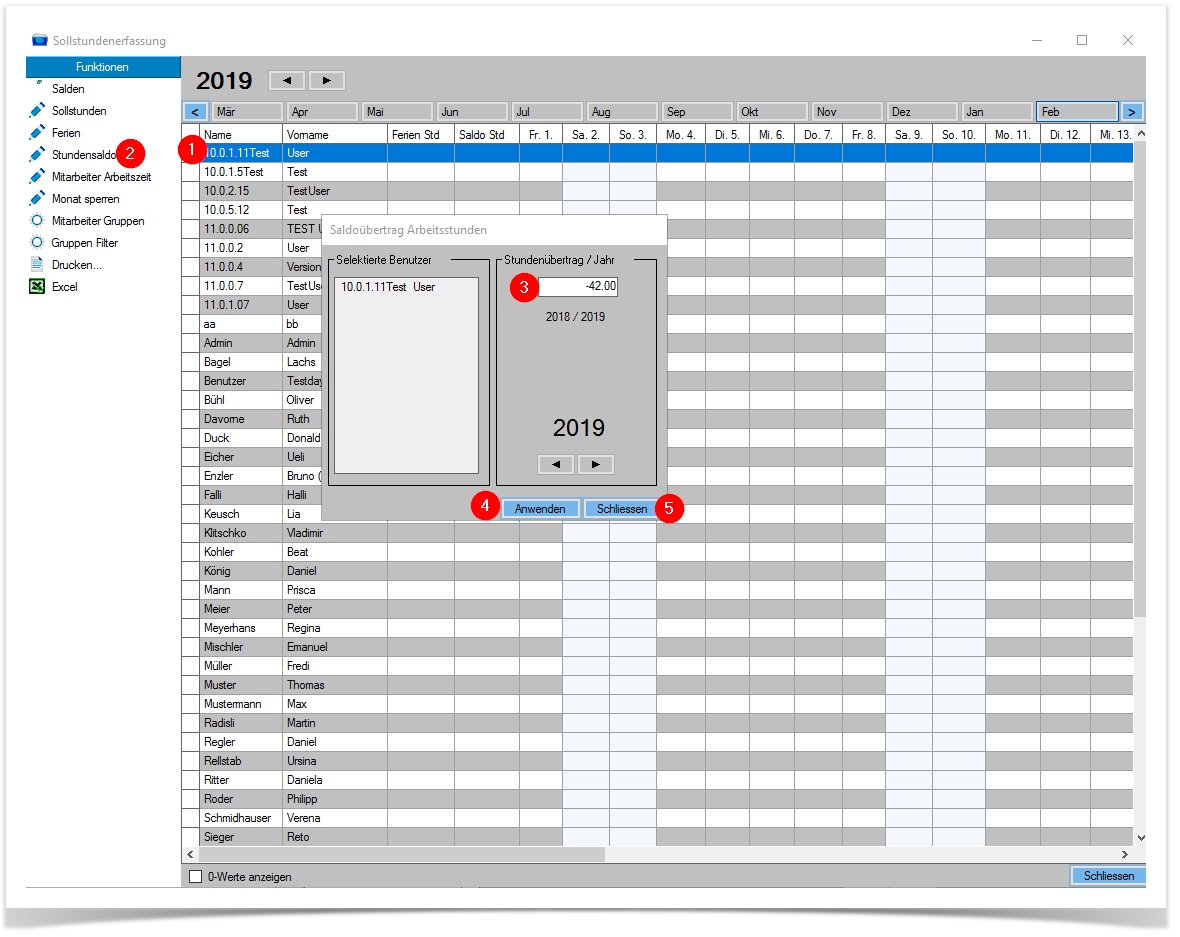Open the Gruppen Filter function
This screenshot has width=1180, height=937.
(85, 242)
